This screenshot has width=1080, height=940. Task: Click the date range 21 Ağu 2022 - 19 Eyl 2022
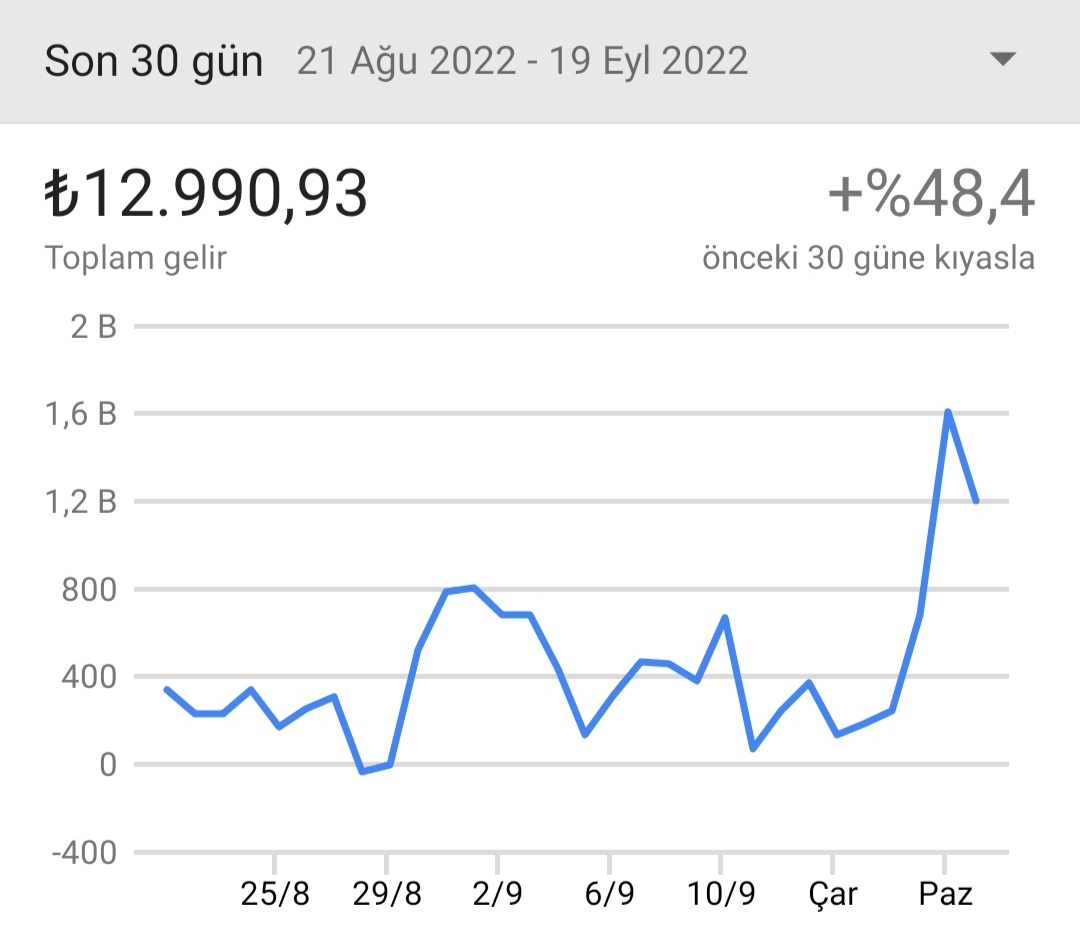click(x=522, y=61)
